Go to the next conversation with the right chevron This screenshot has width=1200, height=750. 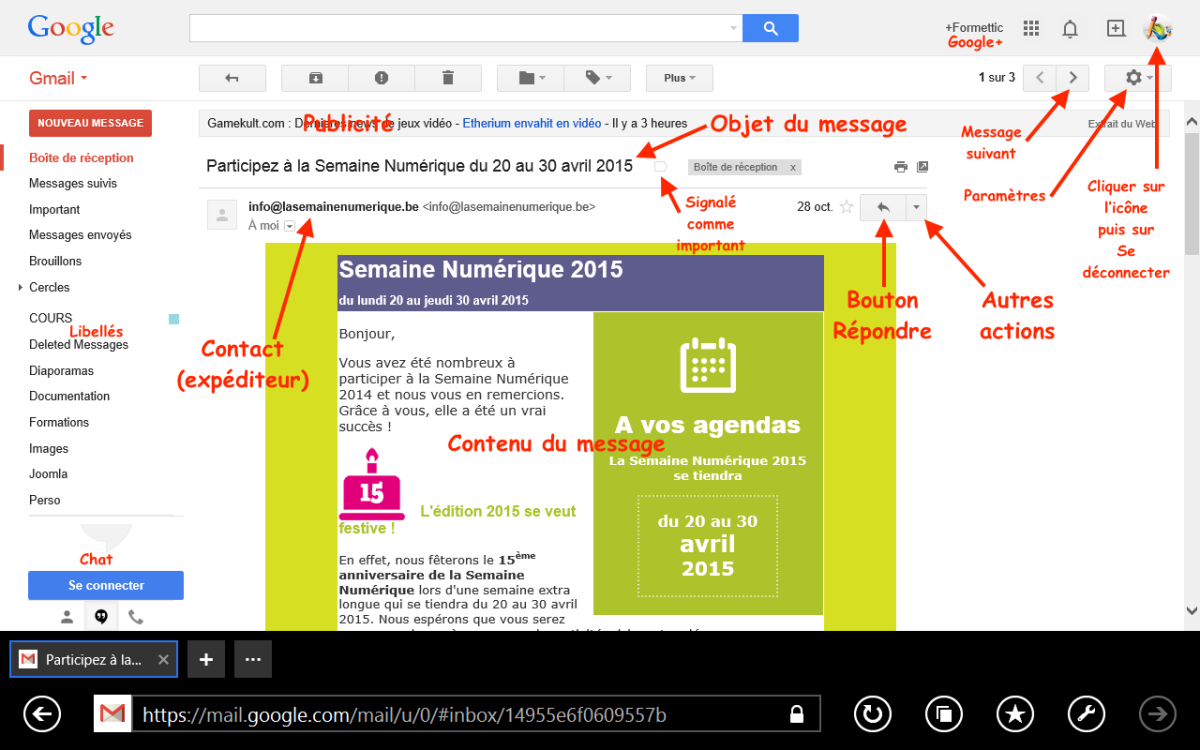pos(1073,78)
